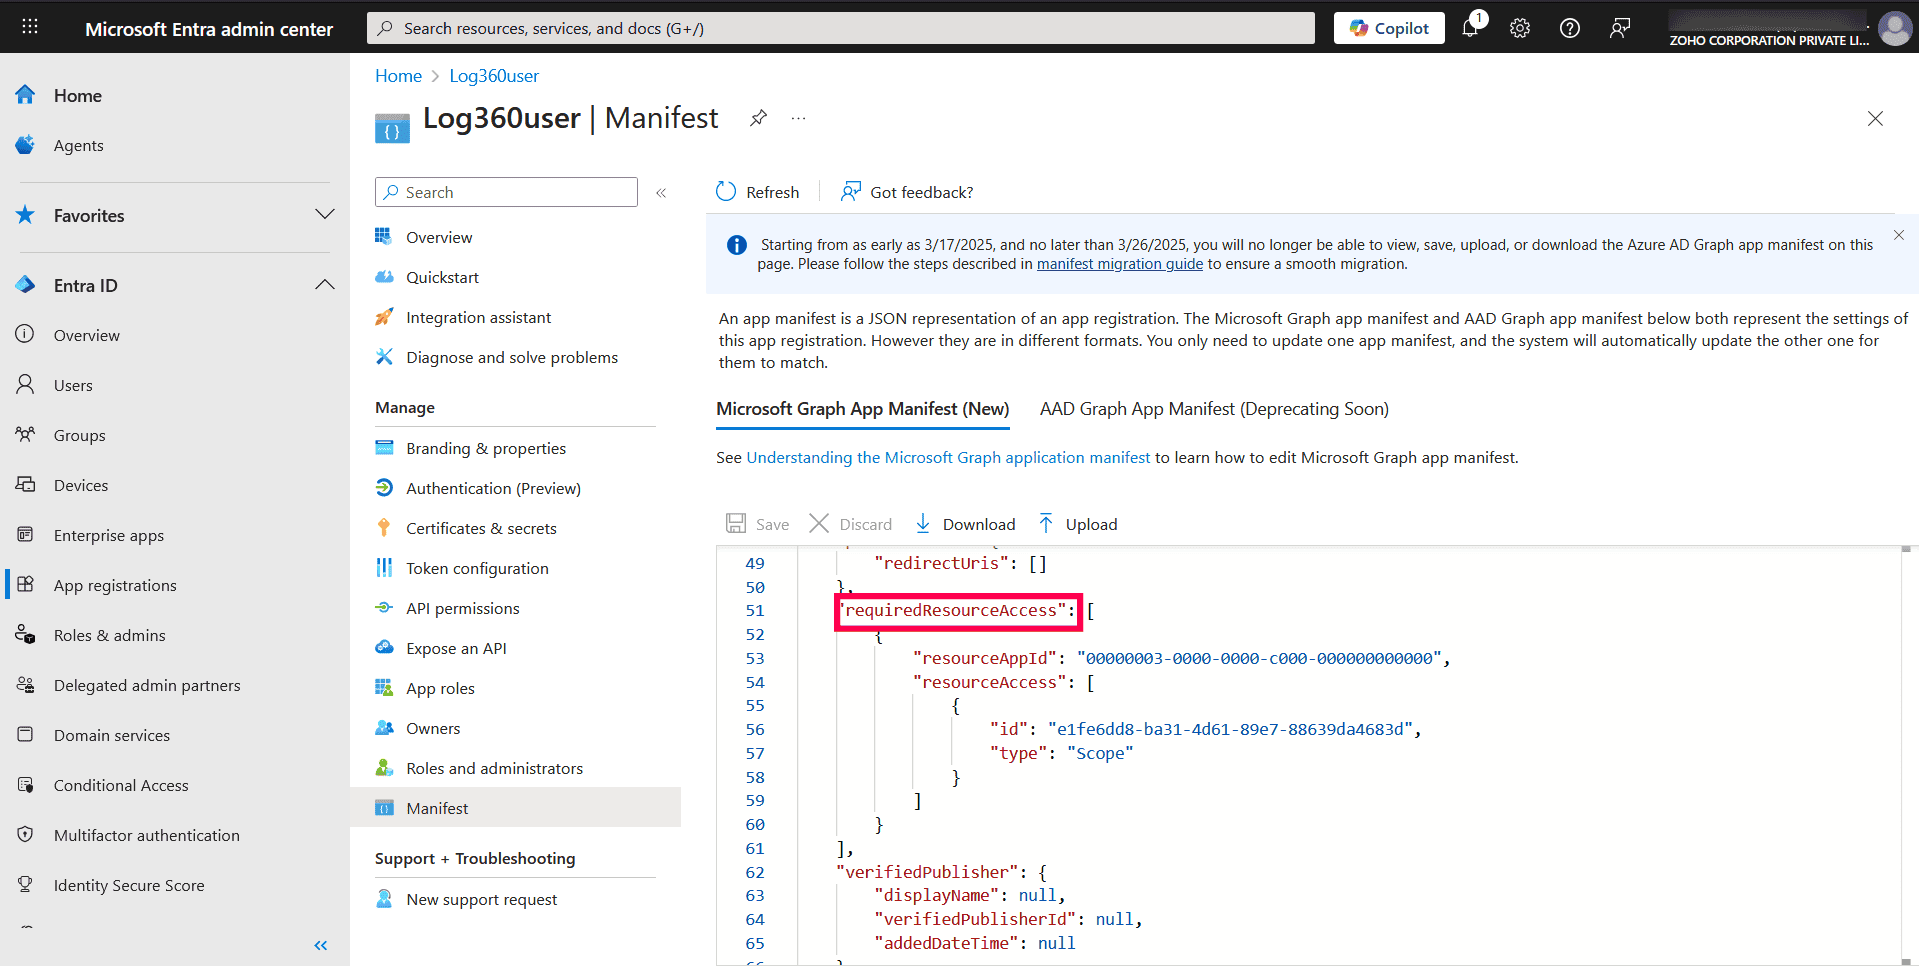
Task: Collapse the manifest search pane
Action: 660,192
